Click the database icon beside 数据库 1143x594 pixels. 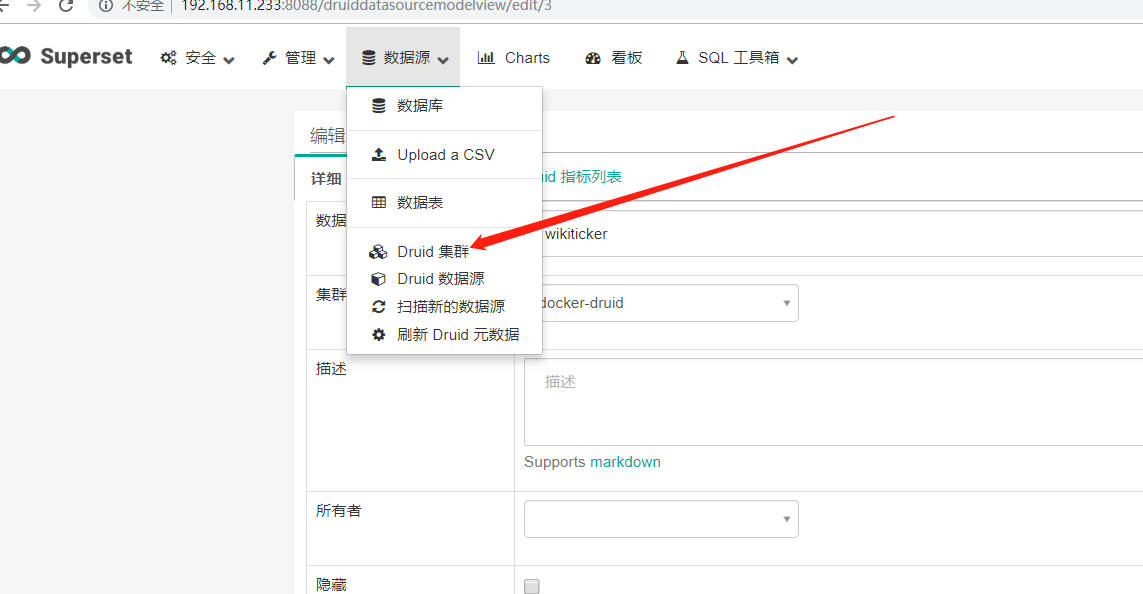pos(378,106)
